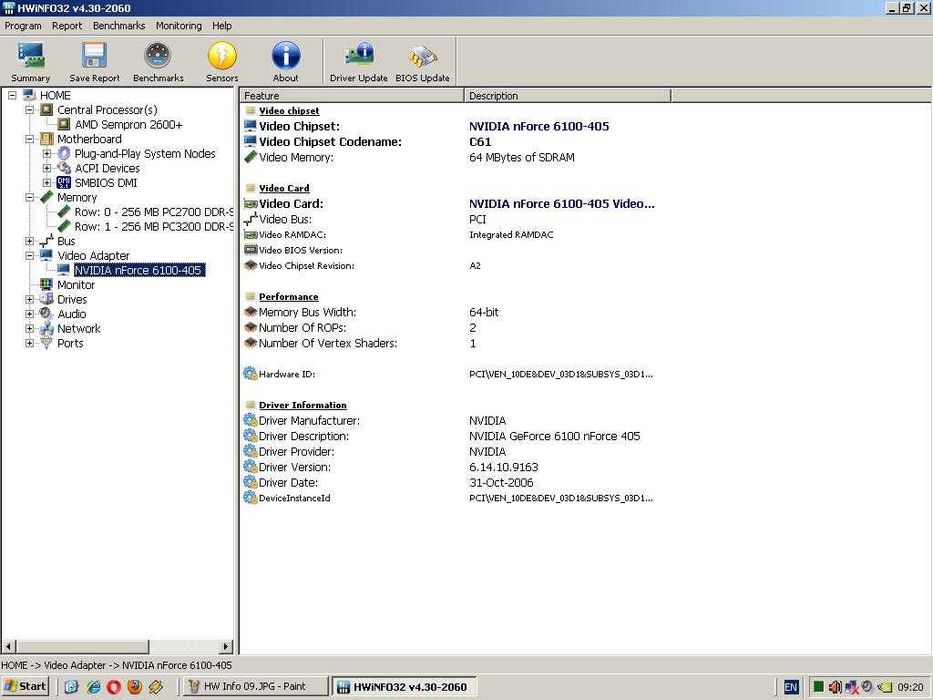This screenshot has height=700, width=933.
Task: Collapse the Video Adapter node
Action: (29, 255)
